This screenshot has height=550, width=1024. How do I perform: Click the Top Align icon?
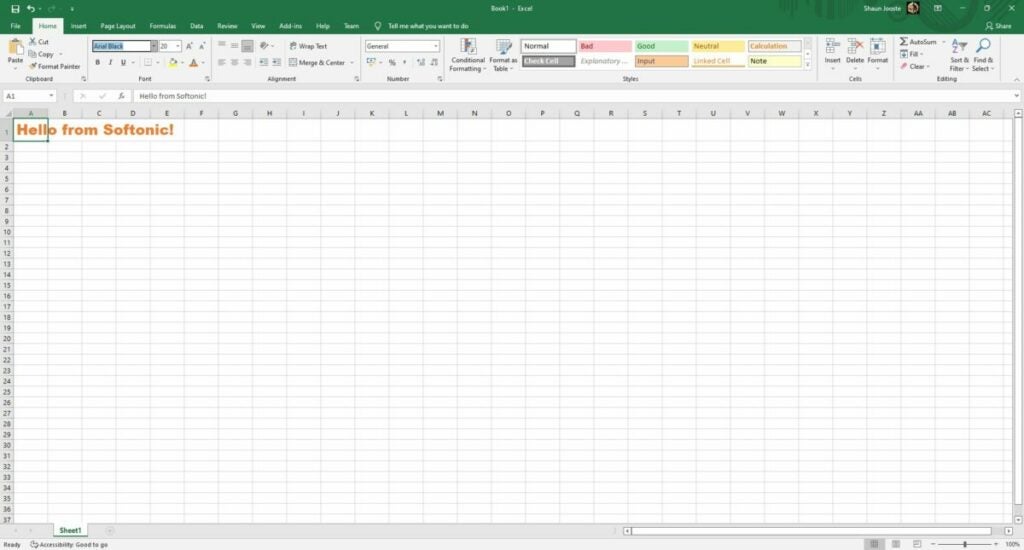(222, 45)
